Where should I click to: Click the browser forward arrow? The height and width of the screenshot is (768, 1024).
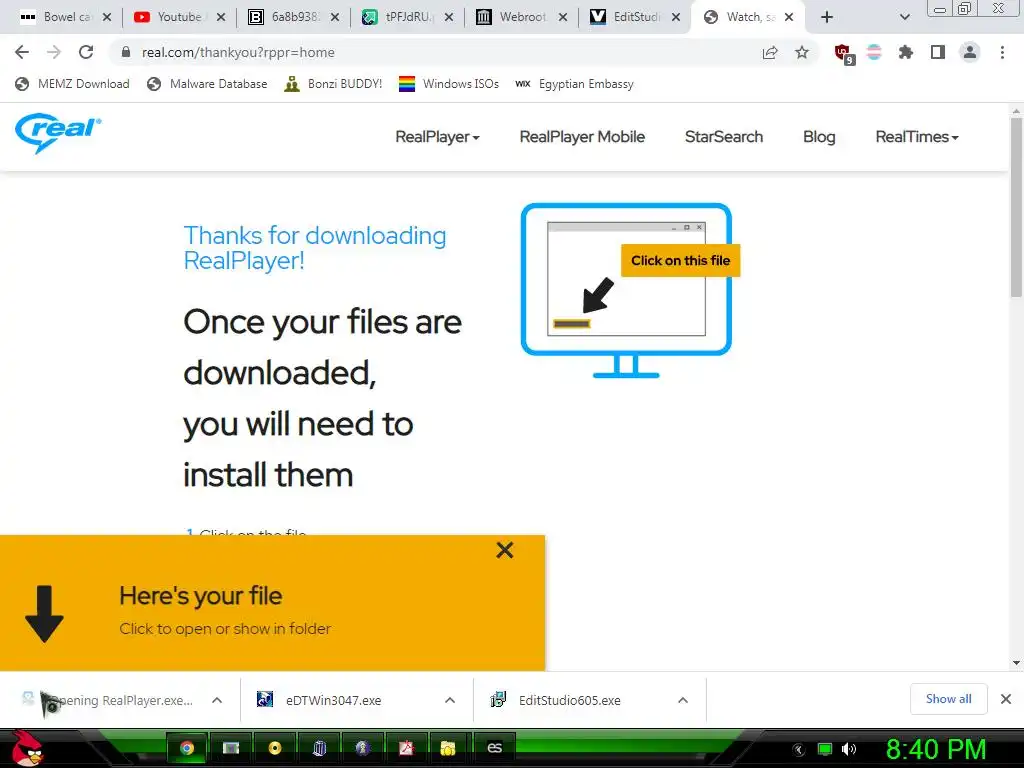coord(54,52)
